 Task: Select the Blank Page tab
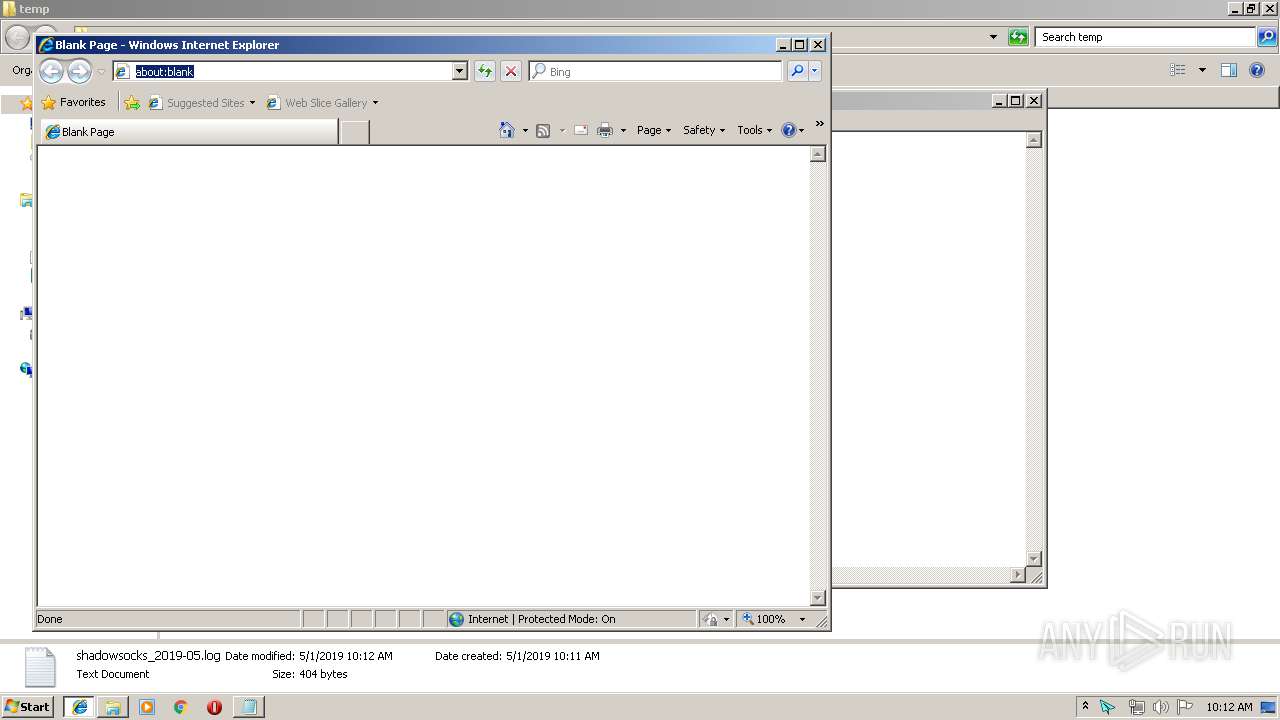189,132
